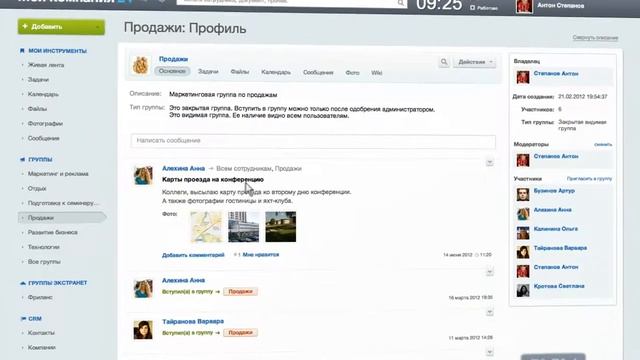Viewport: 640px width, 360px height.
Task: Select the Продажи group in sidebar
Action: coord(62,218)
